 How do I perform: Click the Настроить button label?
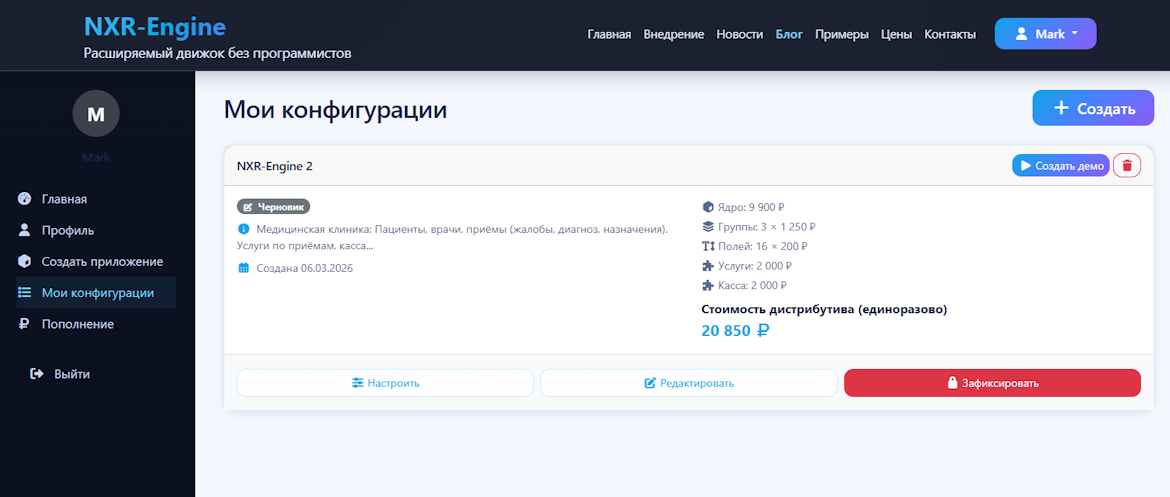tap(393, 383)
